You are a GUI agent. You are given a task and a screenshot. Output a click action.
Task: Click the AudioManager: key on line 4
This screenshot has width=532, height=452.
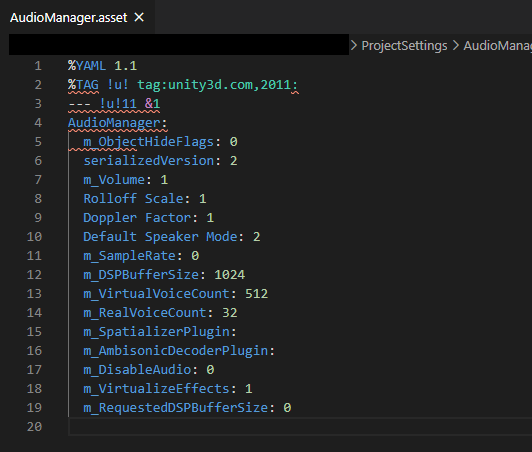click(117, 123)
